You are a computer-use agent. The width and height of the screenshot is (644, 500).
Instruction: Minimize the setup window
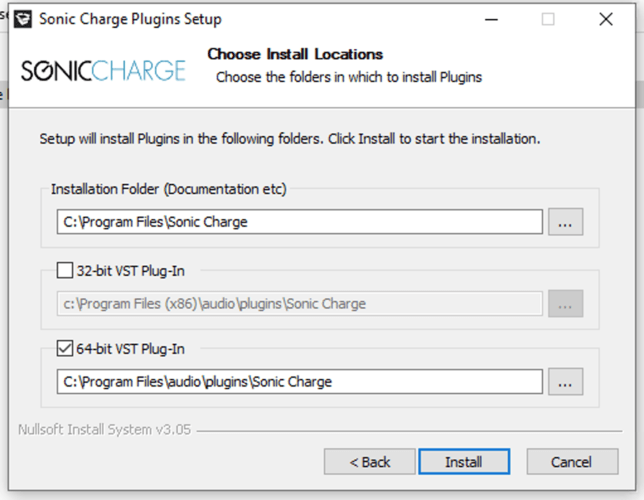pos(491,19)
